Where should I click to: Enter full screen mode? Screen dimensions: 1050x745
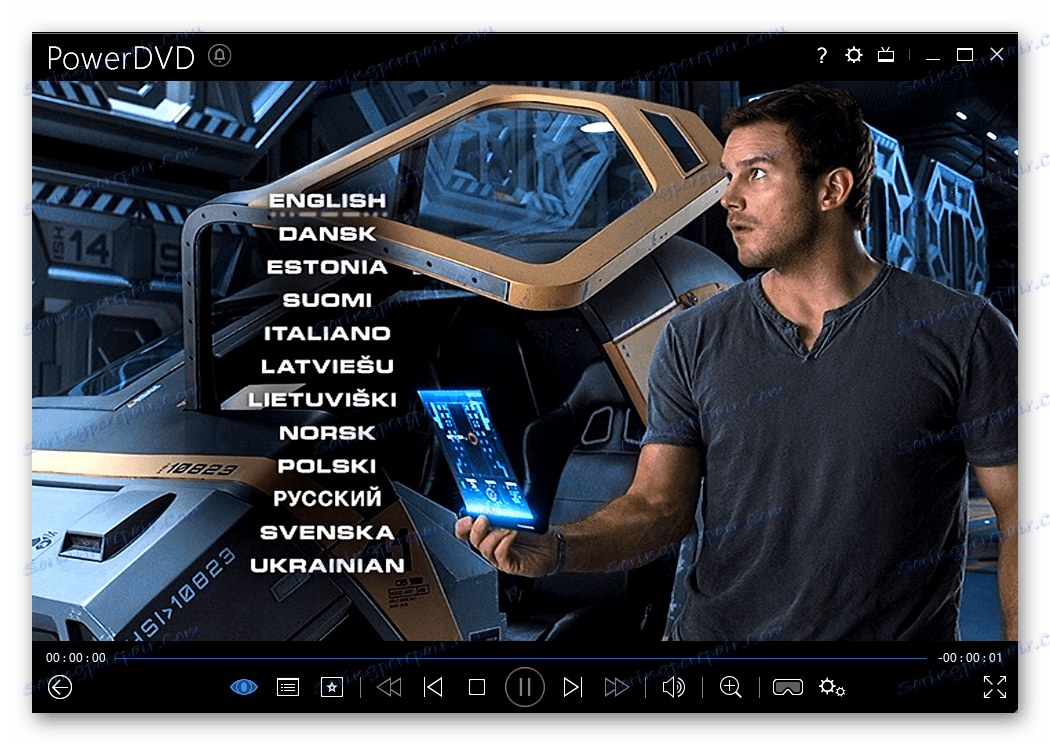[995, 687]
